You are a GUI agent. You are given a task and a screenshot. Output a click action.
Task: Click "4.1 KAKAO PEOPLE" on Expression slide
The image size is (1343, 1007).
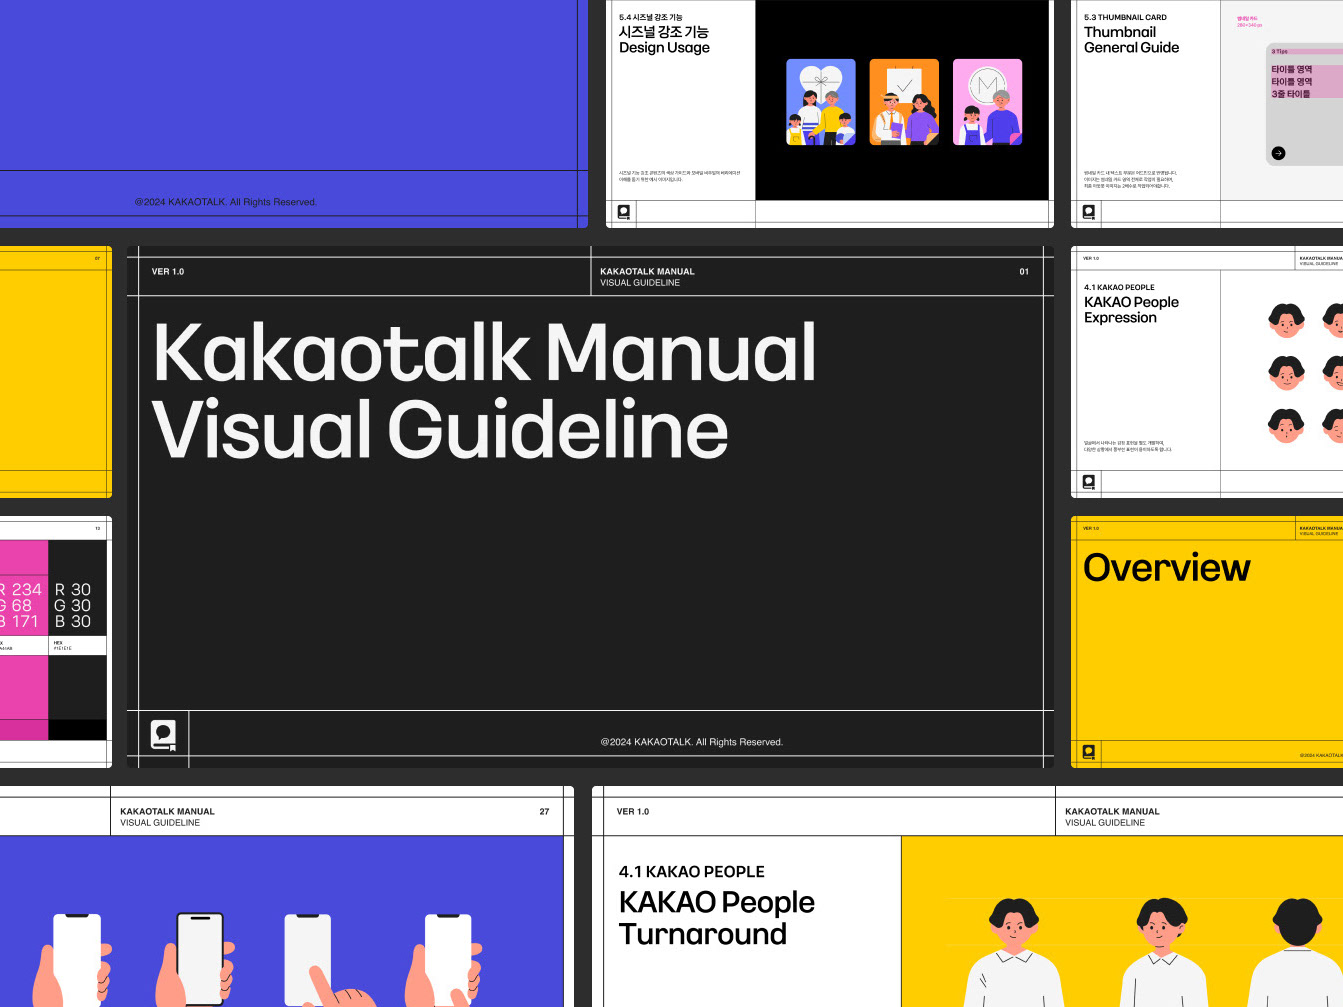1119,287
